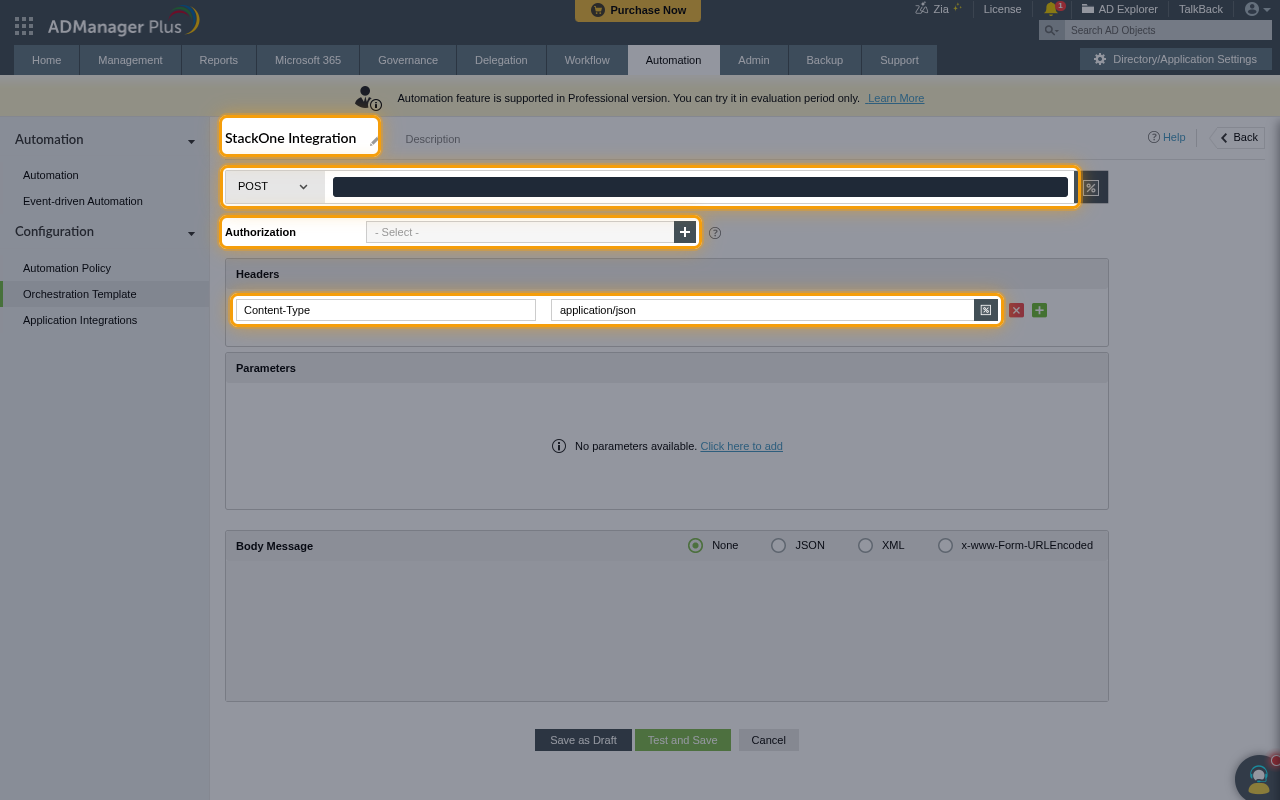
Task: Select None body message option
Action: point(695,545)
